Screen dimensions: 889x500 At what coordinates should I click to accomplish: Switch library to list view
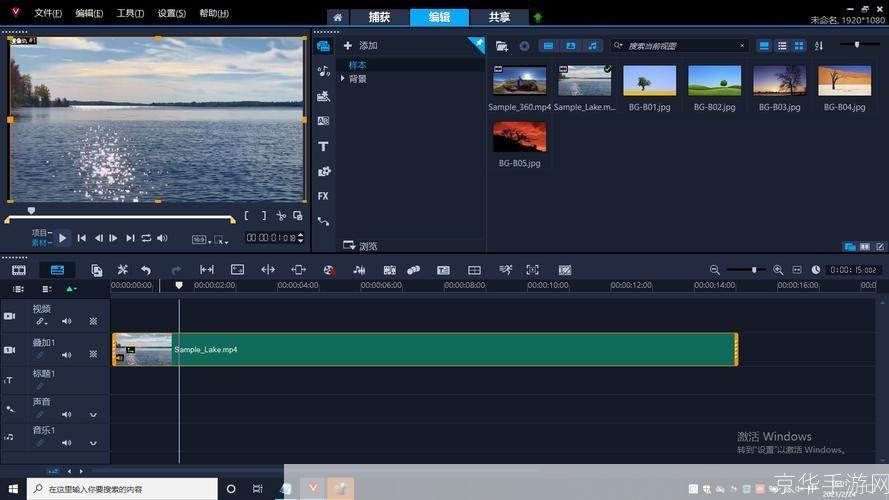point(782,46)
